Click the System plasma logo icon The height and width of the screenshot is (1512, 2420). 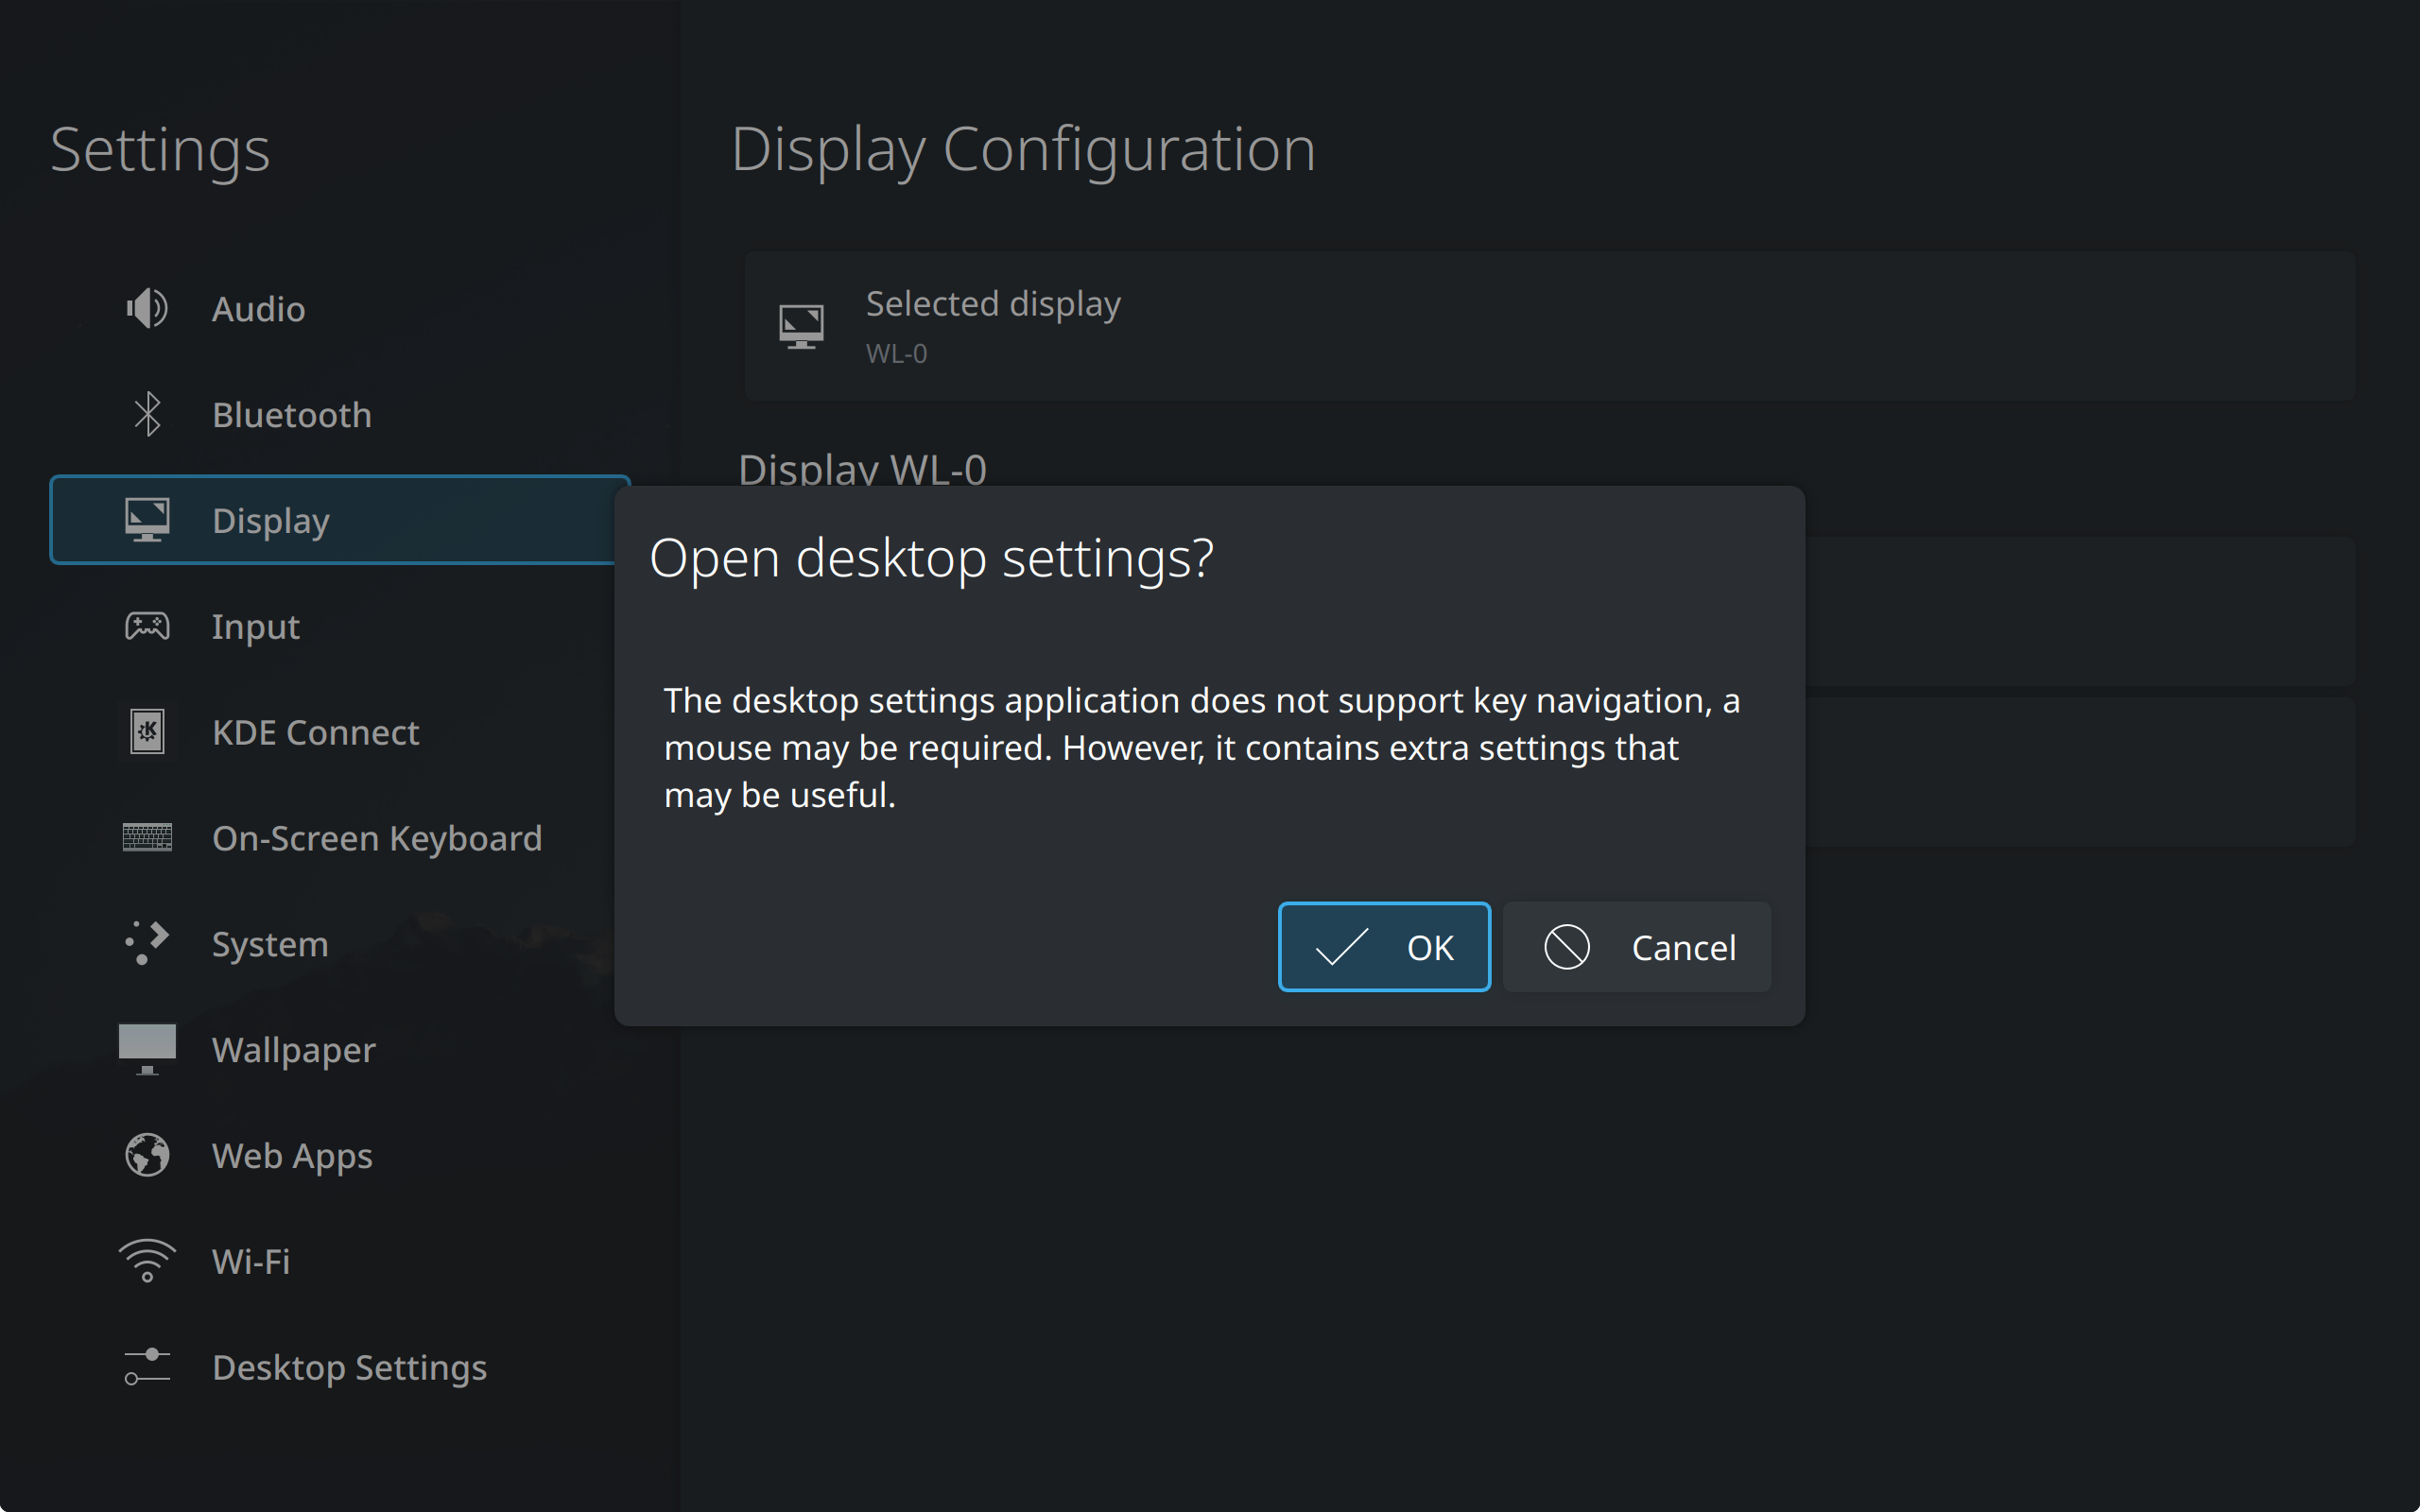tap(147, 943)
